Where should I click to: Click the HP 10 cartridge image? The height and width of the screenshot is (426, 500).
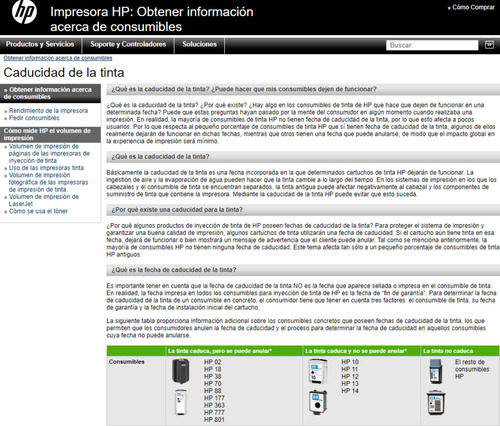click(317, 371)
